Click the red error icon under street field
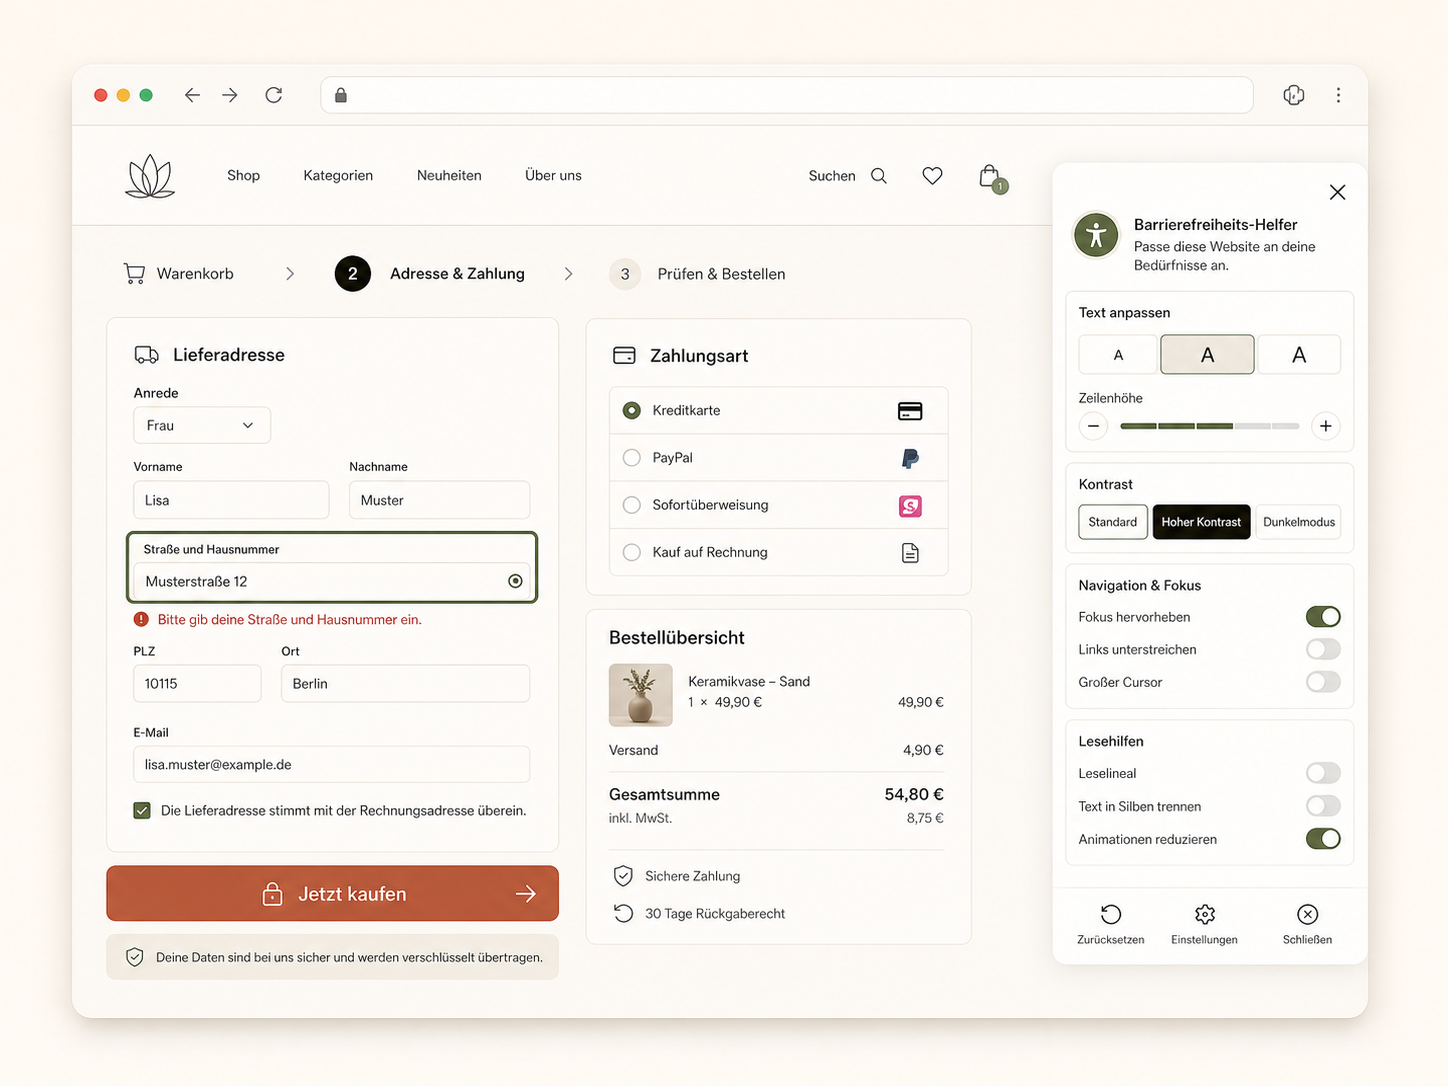 141,619
